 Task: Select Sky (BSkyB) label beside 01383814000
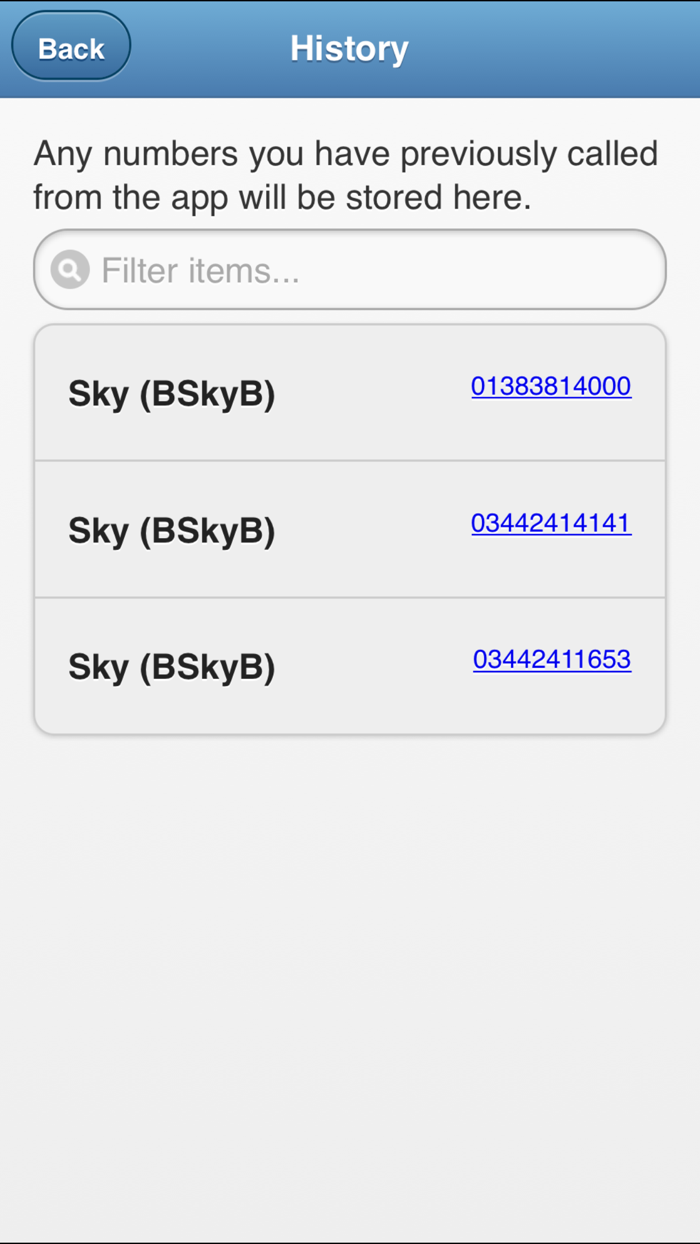click(171, 394)
